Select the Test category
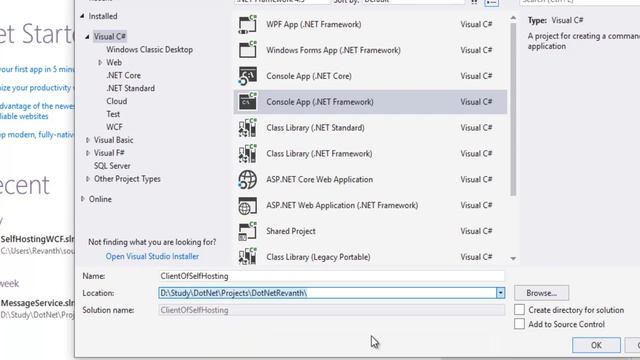 113,114
